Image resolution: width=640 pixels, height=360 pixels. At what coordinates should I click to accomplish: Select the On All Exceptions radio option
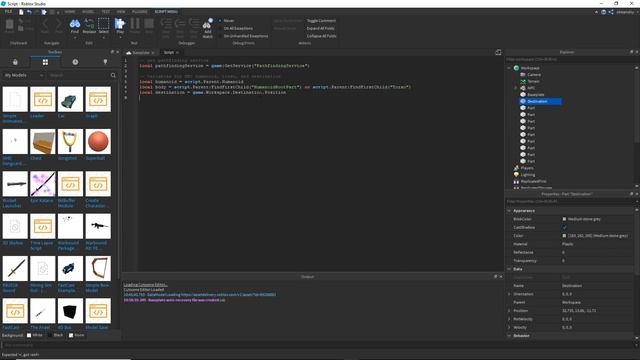click(220, 28)
